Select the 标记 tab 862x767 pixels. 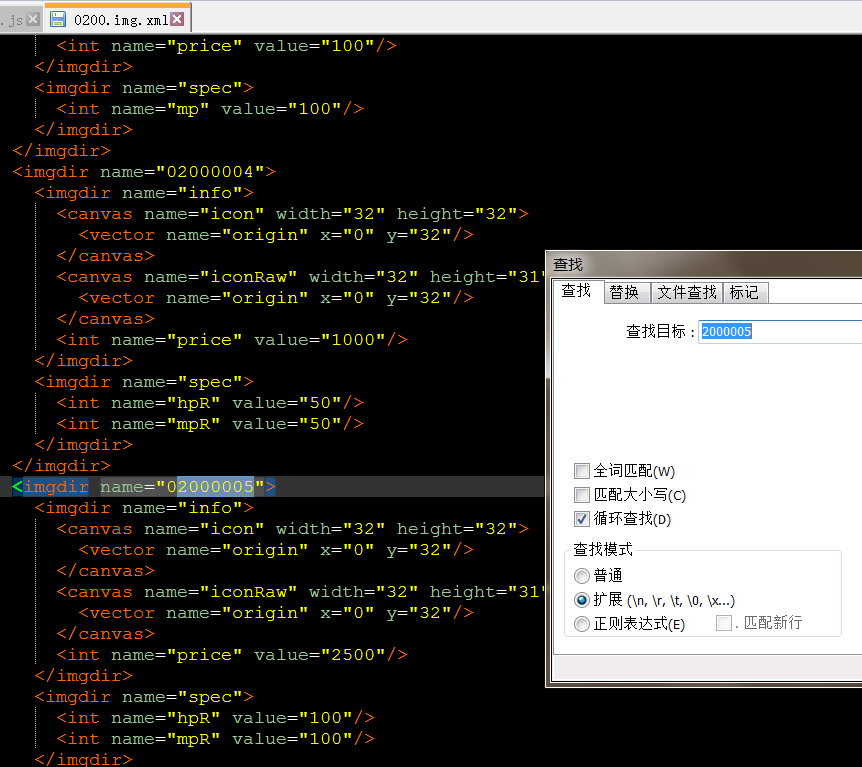pos(744,293)
